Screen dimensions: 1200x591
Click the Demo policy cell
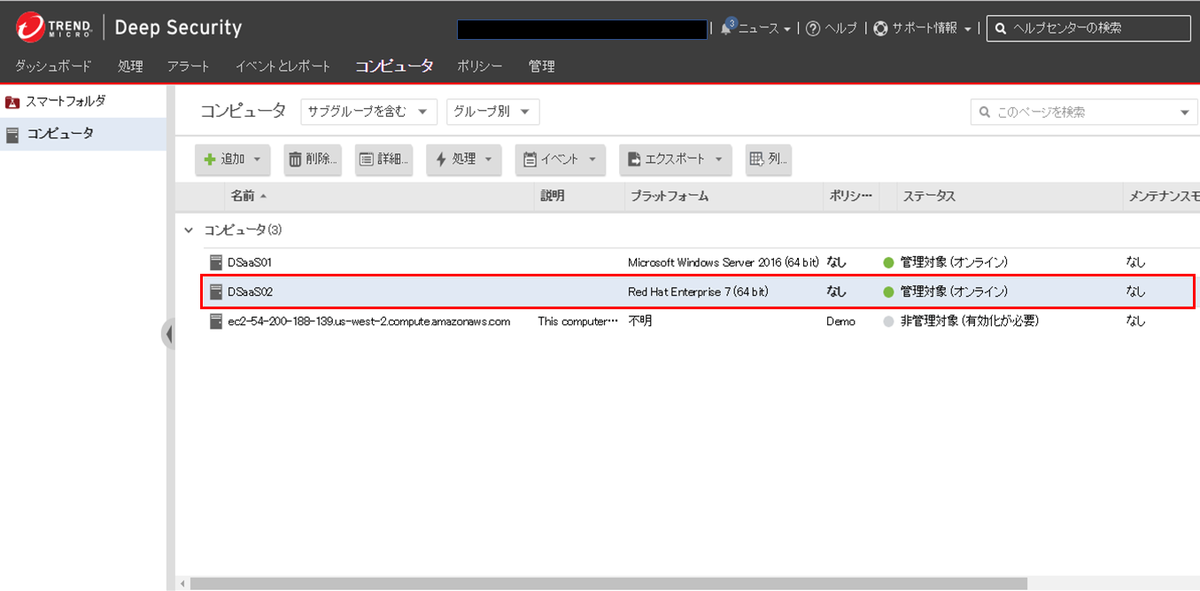coord(841,322)
